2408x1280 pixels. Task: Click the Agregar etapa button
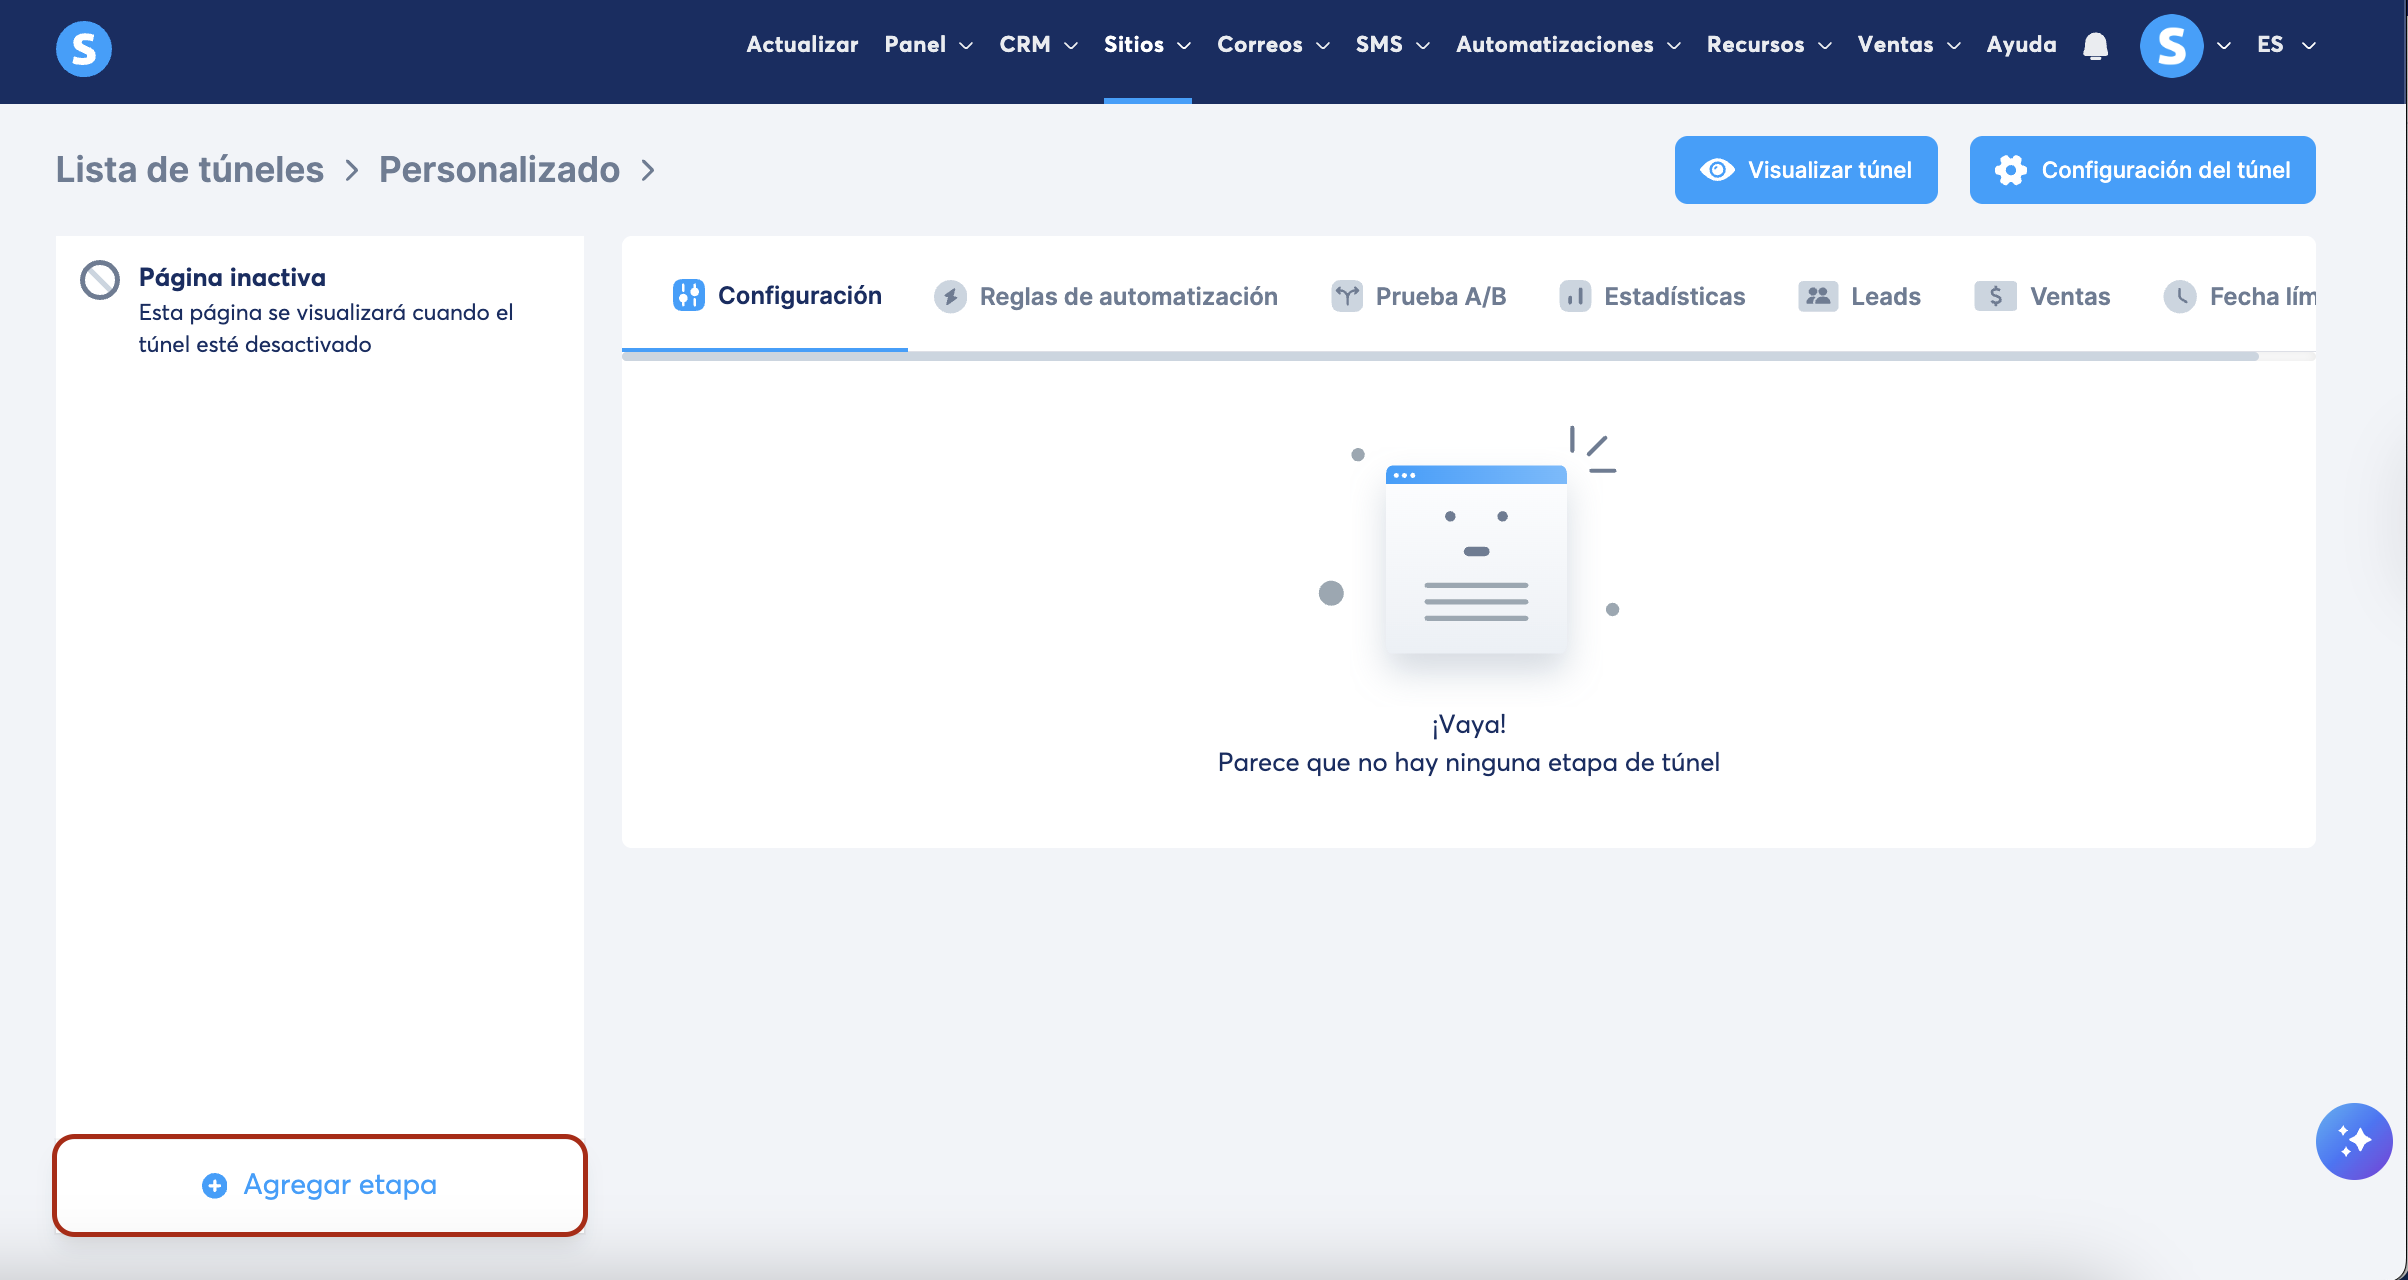click(320, 1185)
